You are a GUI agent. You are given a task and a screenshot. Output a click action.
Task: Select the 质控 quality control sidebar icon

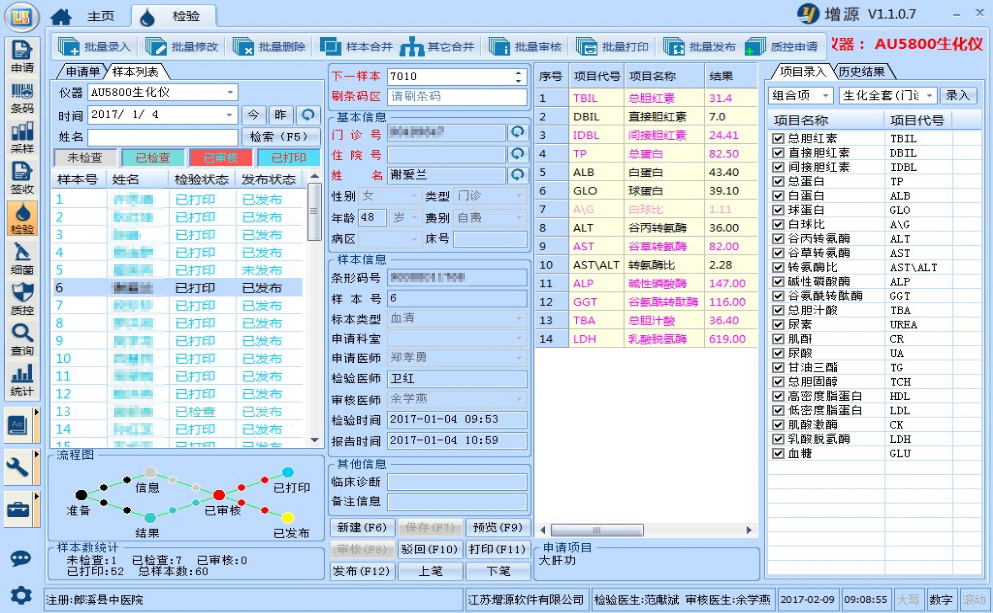tap(22, 299)
